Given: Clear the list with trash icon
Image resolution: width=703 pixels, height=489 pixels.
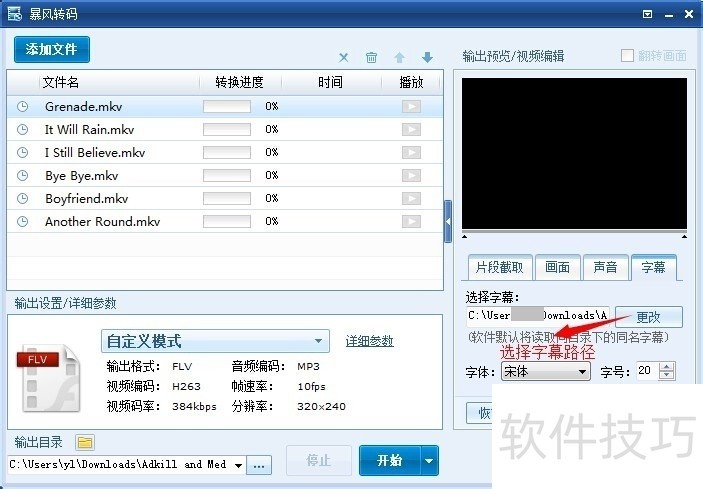Looking at the screenshot, I should [x=371, y=57].
